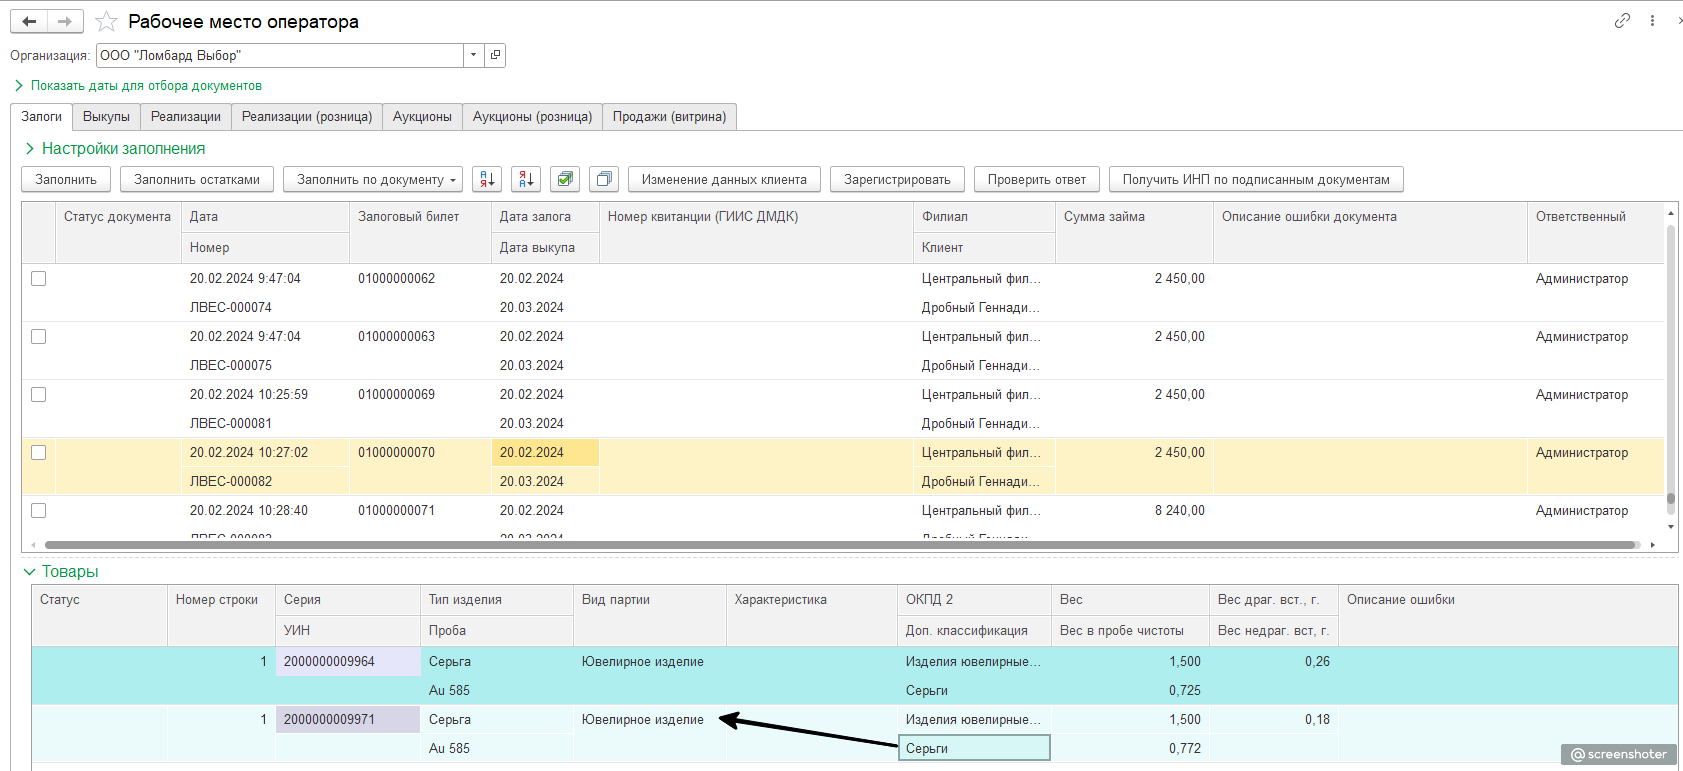Sort list ascending А-Я

(487, 179)
